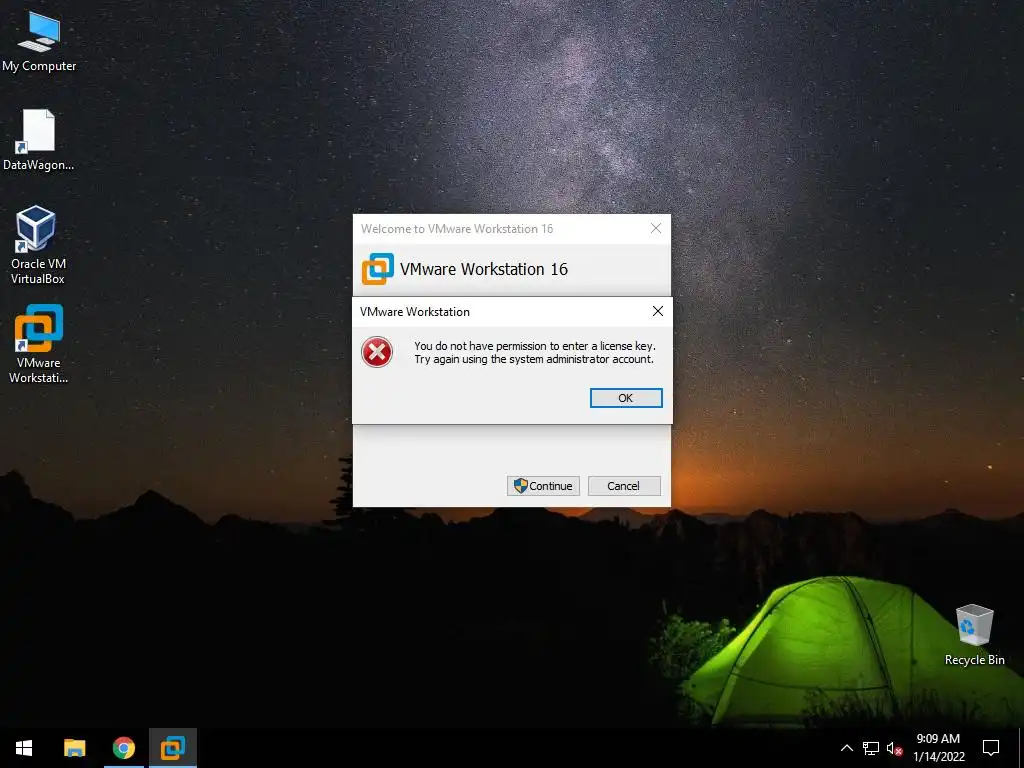Click OK in the permission error dialog
Viewport: 1024px width, 768px height.
point(626,398)
